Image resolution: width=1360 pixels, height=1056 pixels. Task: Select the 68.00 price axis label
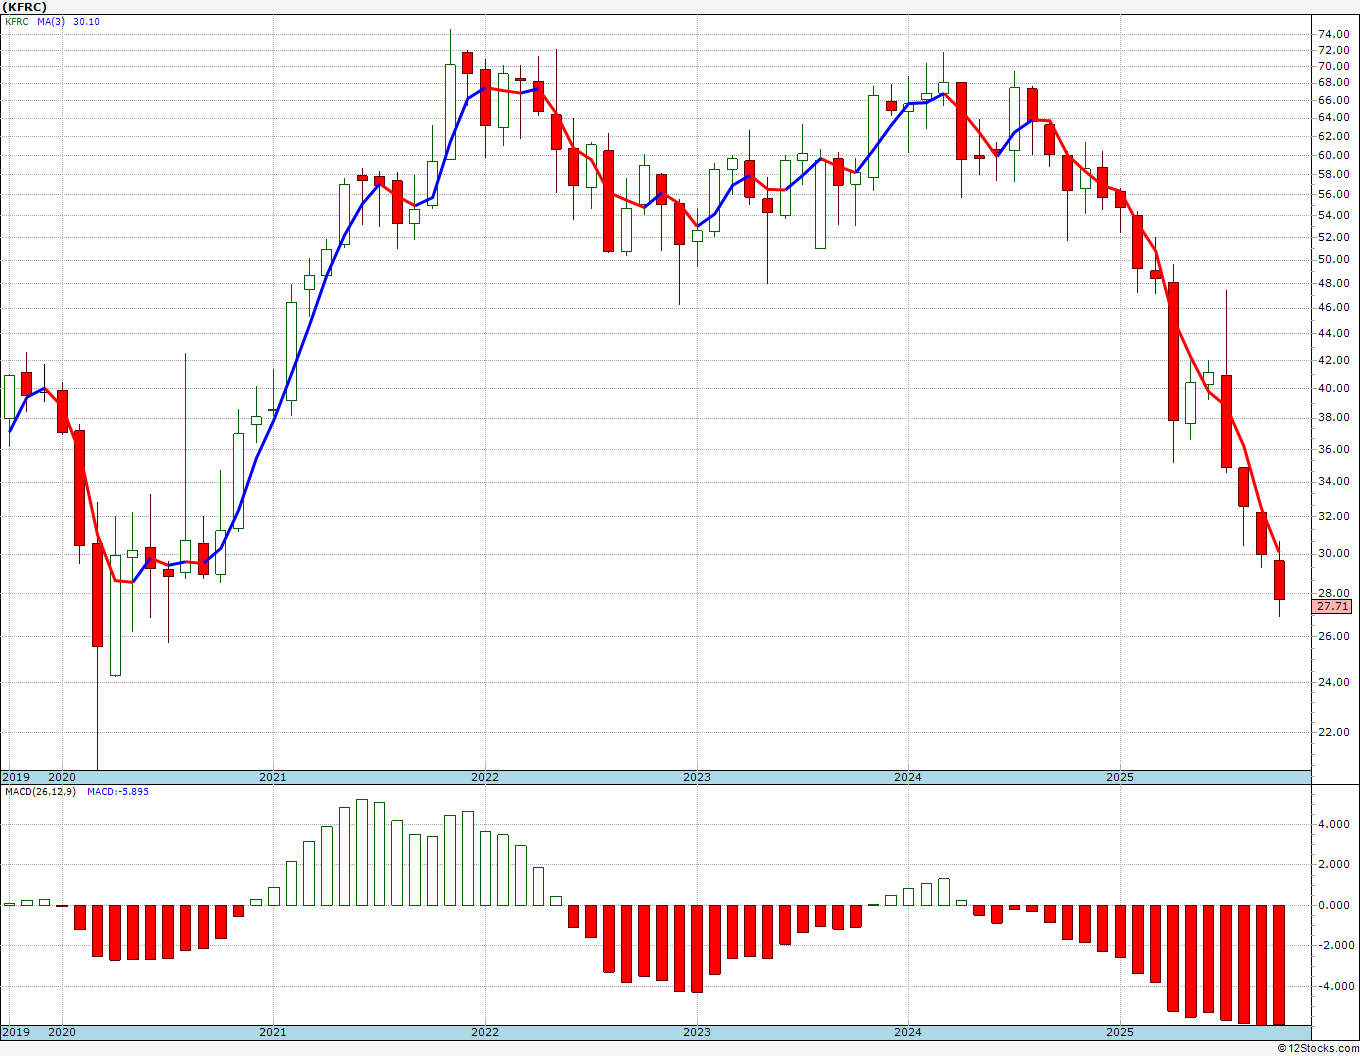1334,83
